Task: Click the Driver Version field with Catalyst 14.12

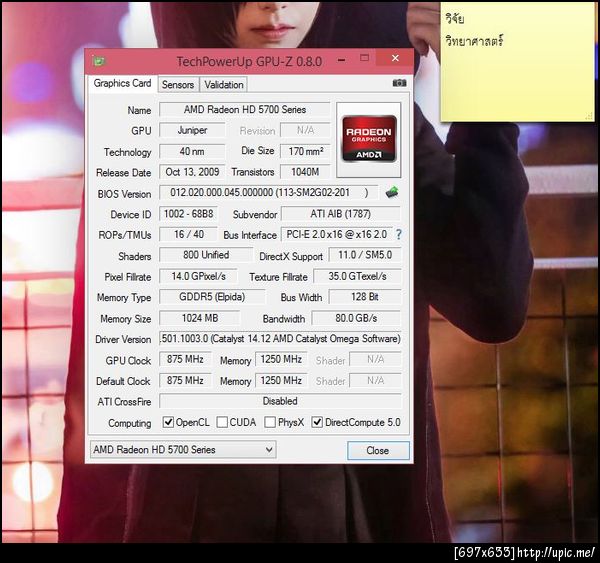Action: coord(280,338)
